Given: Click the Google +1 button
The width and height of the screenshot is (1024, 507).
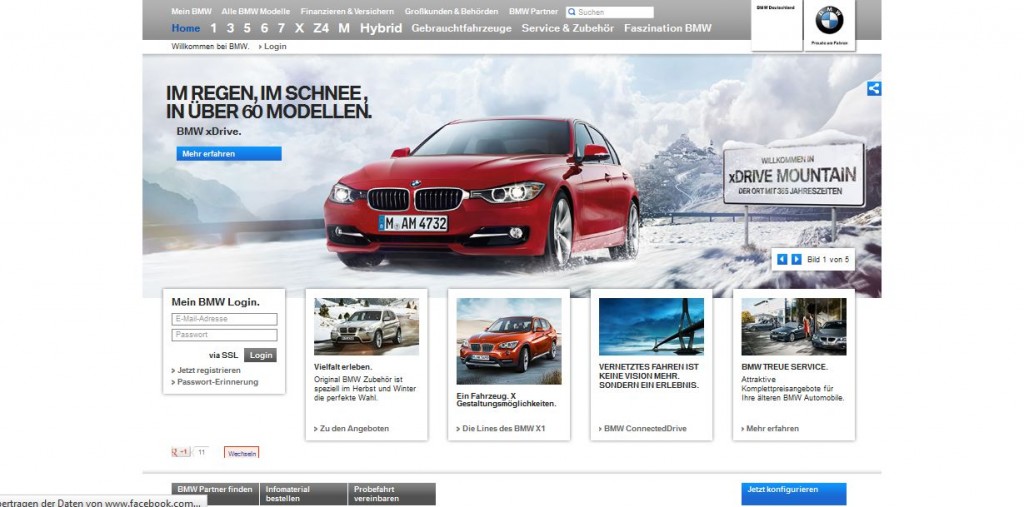Looking at the screenshot, I should coord(181,452).
